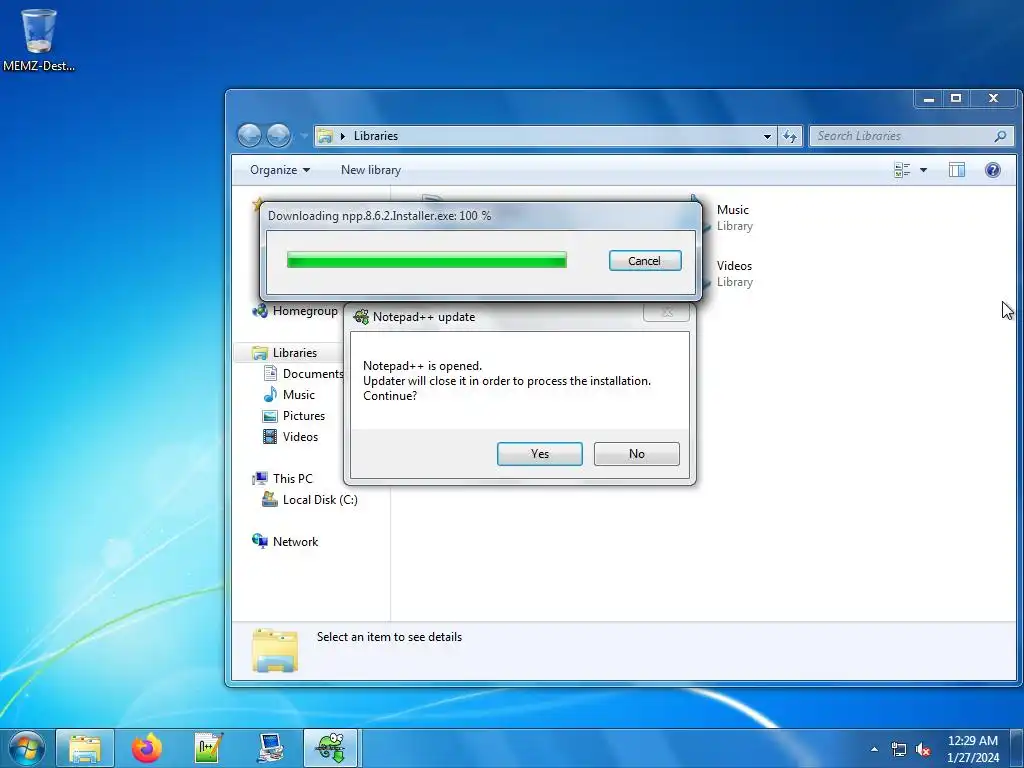Select Network in the navigation tree
The image size is (1024, 768).
(295, 541)
